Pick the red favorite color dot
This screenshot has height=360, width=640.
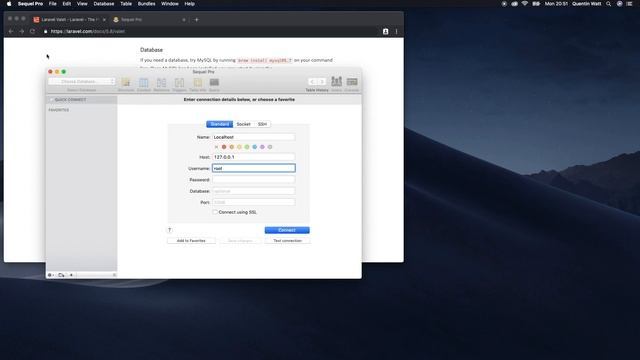(x=224, y=147)
